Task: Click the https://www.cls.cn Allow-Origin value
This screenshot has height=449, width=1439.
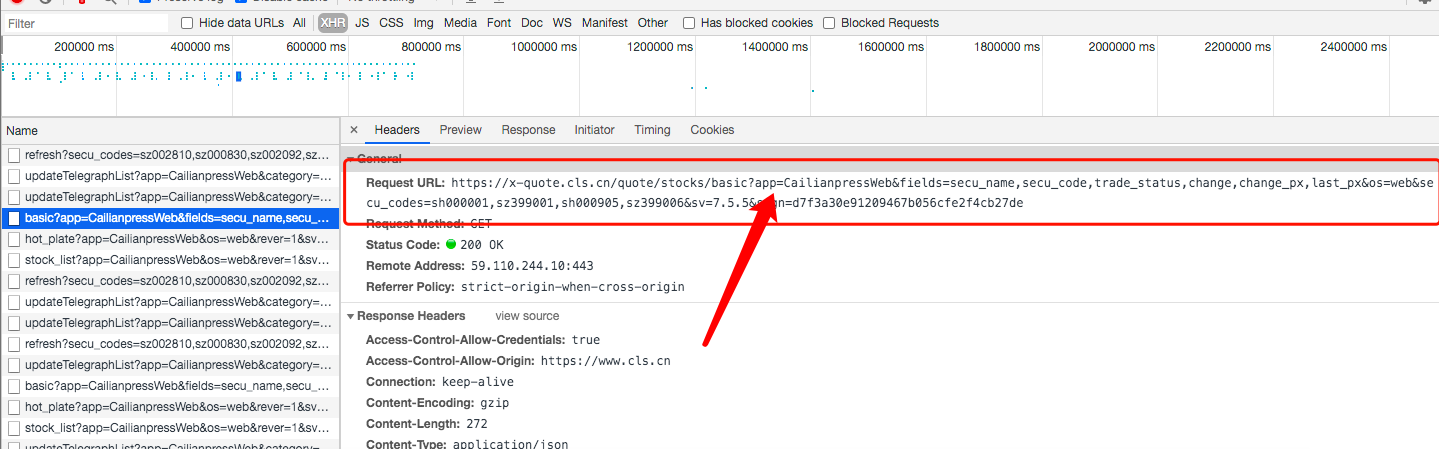Action: tap(605, 361)
